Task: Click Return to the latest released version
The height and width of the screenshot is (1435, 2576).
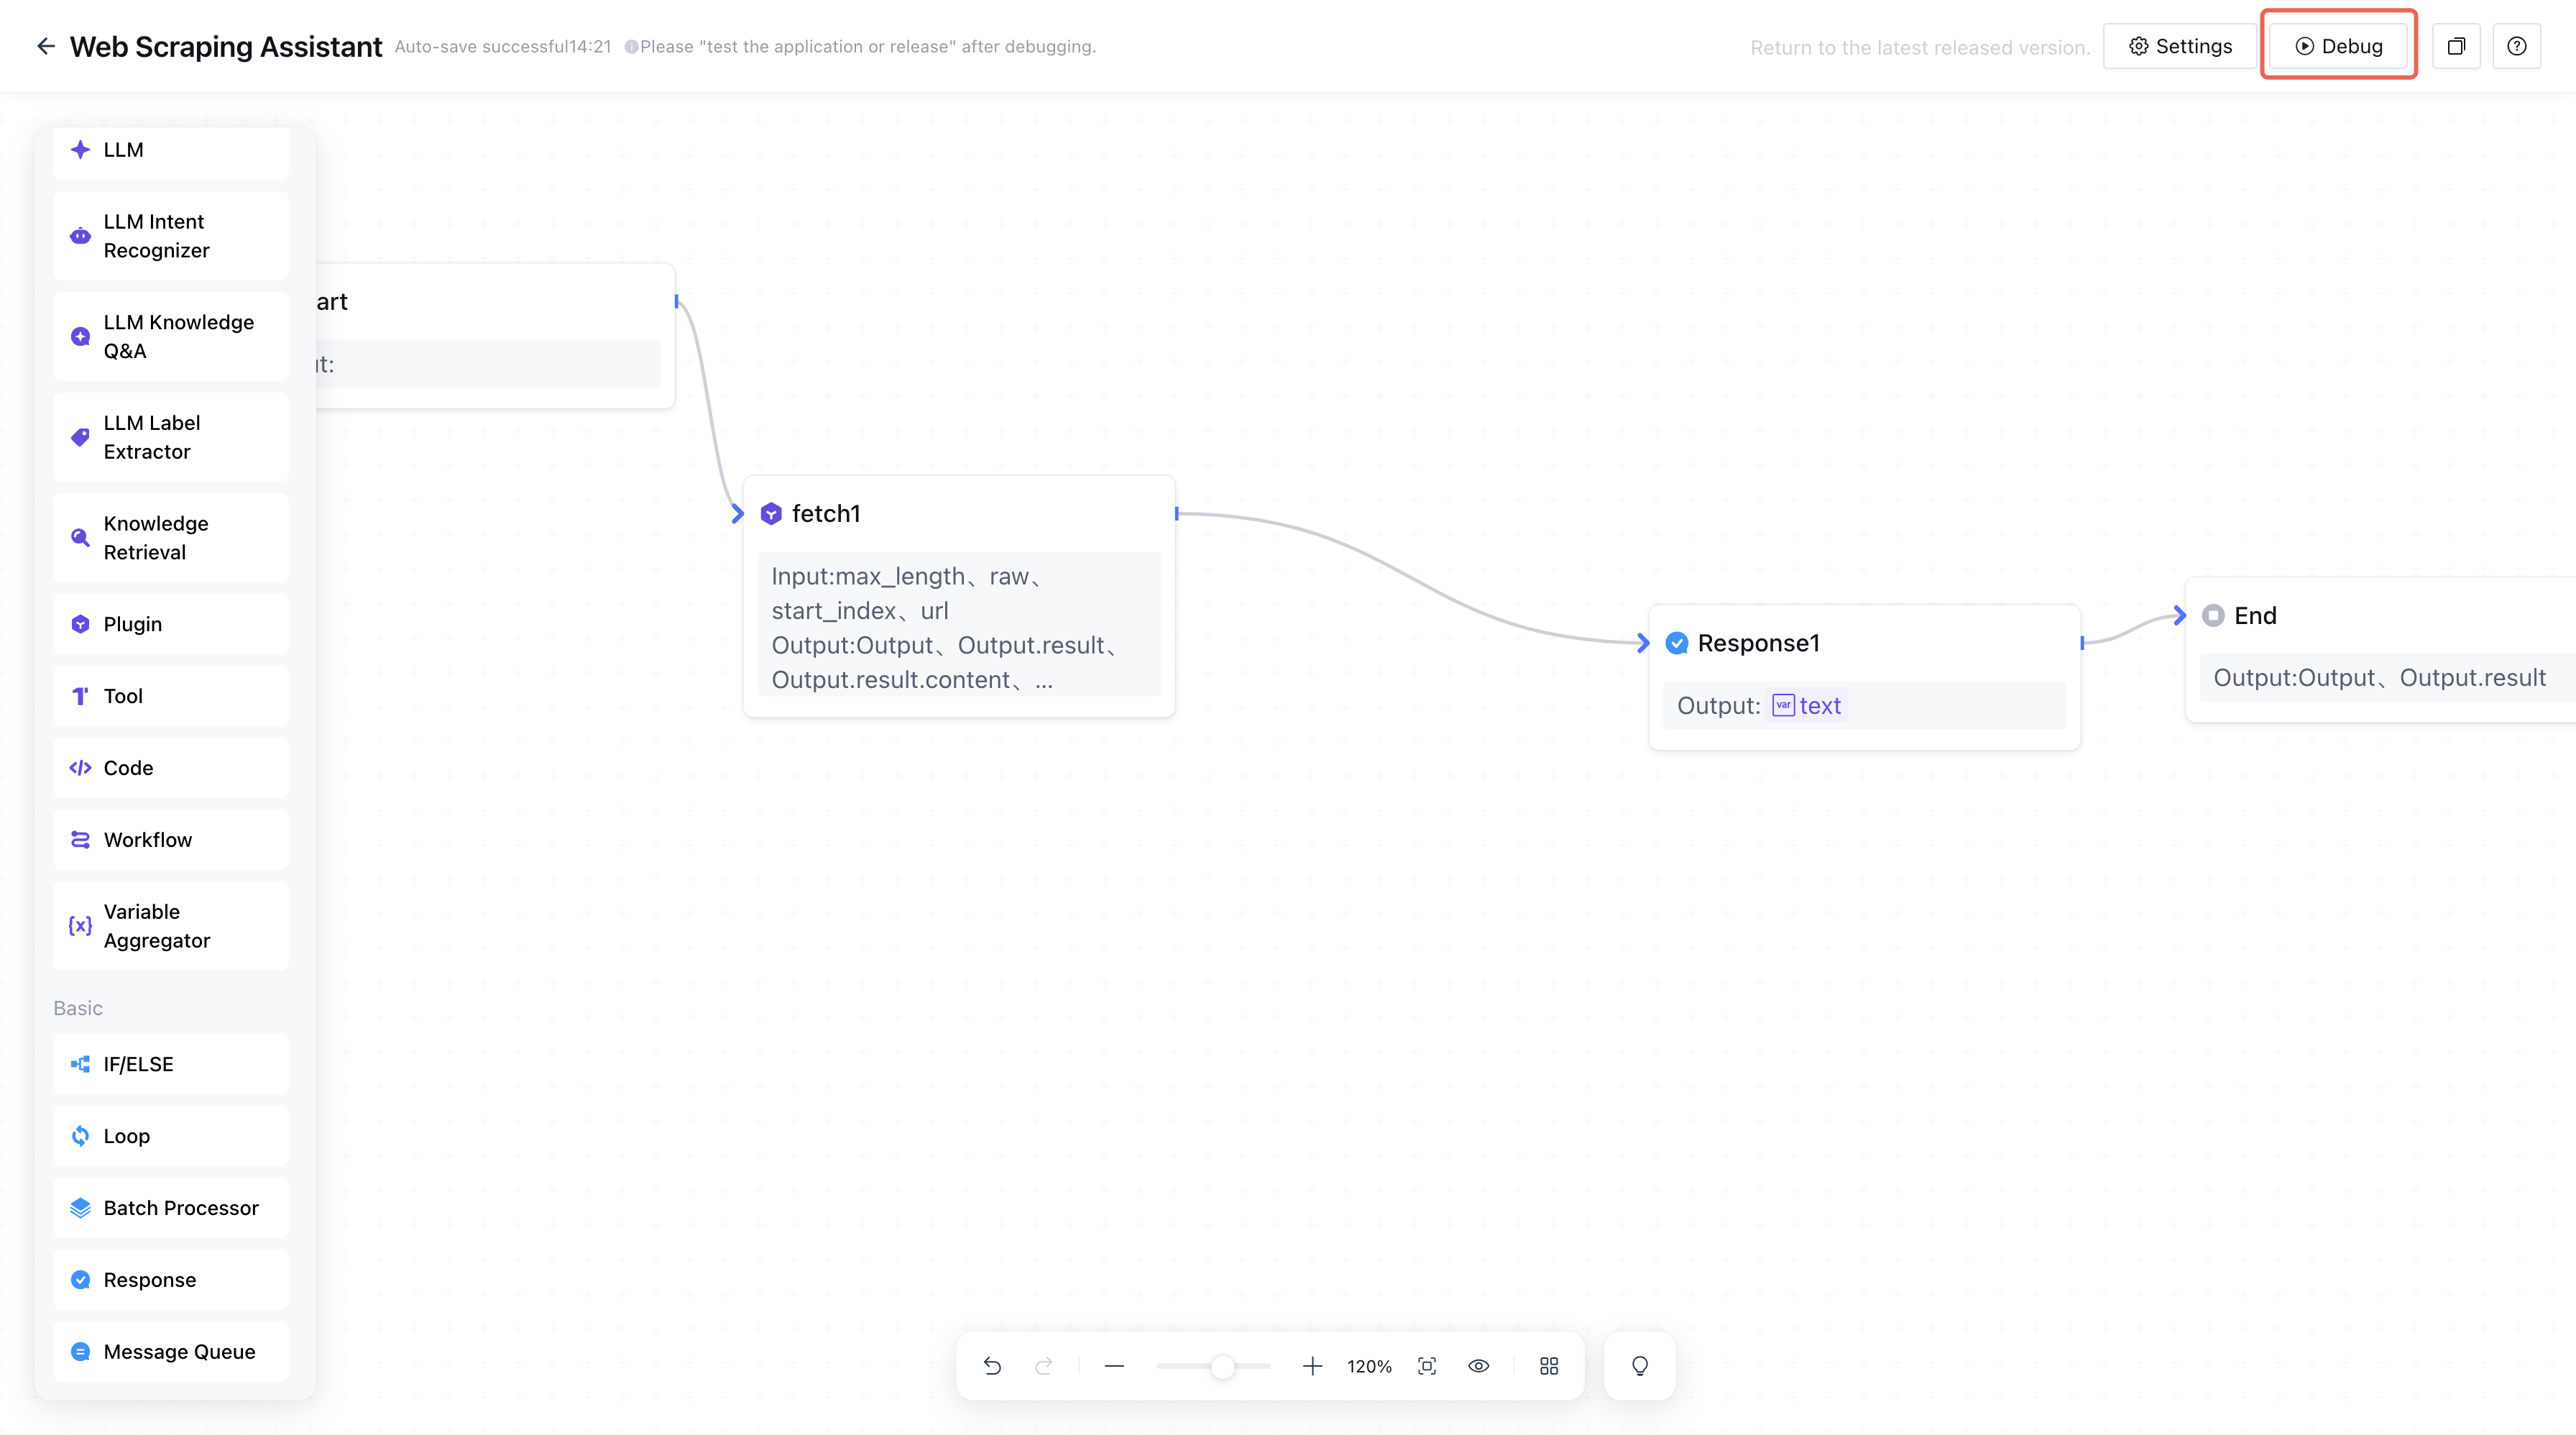Action: coord(1920,47)
